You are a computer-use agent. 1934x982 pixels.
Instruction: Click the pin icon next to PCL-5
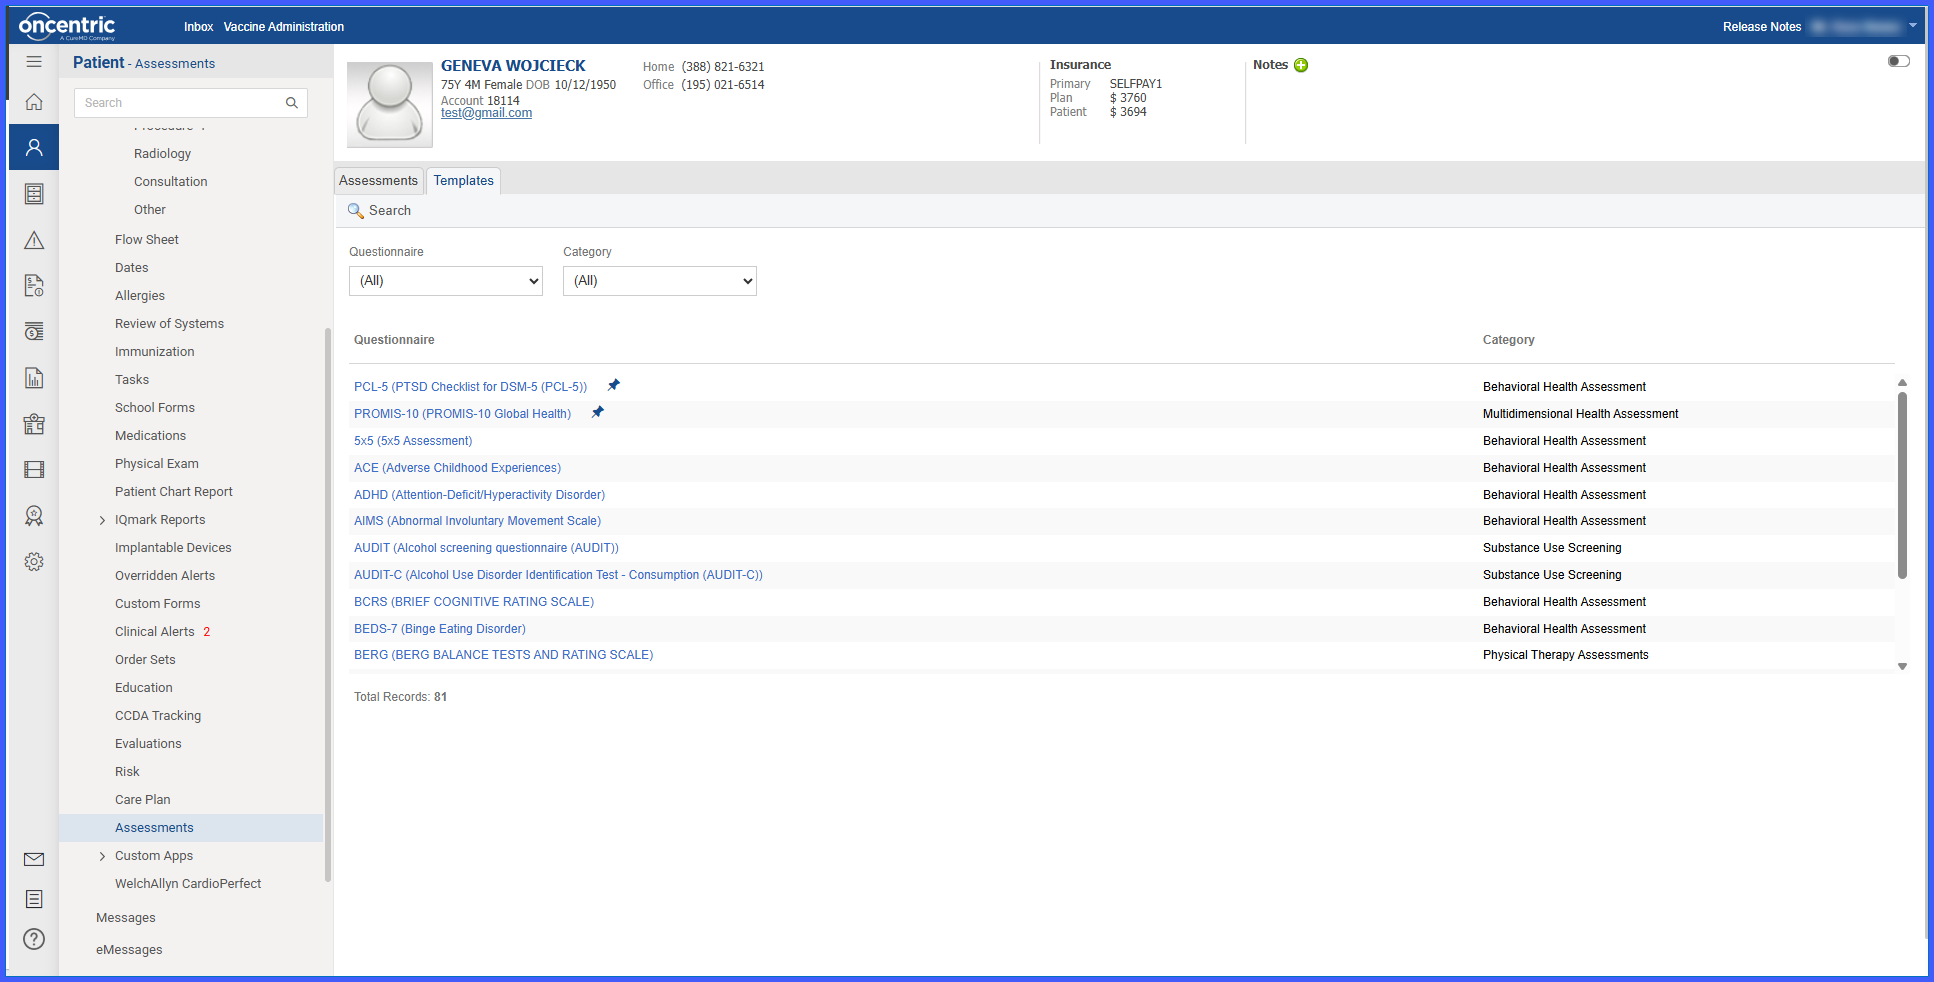pyautogui.click(x=614, y=385)
